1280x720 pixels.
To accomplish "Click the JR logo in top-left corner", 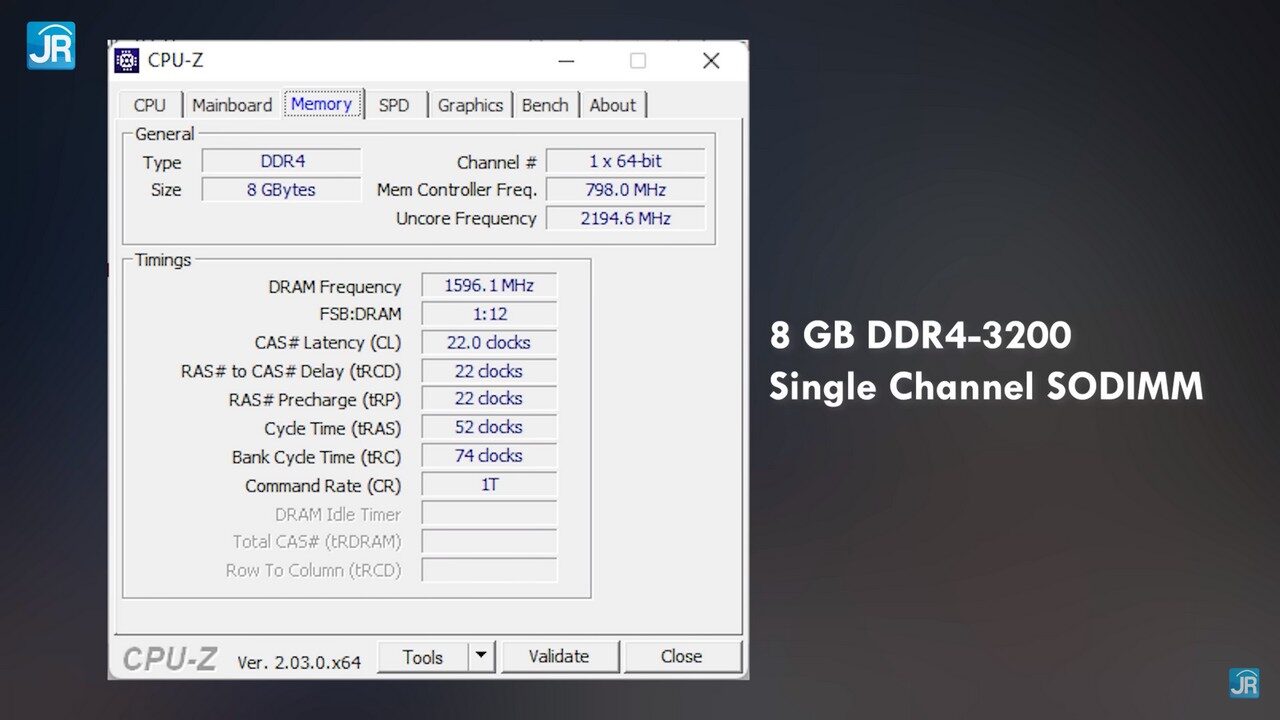I will [x=50, y=45].
